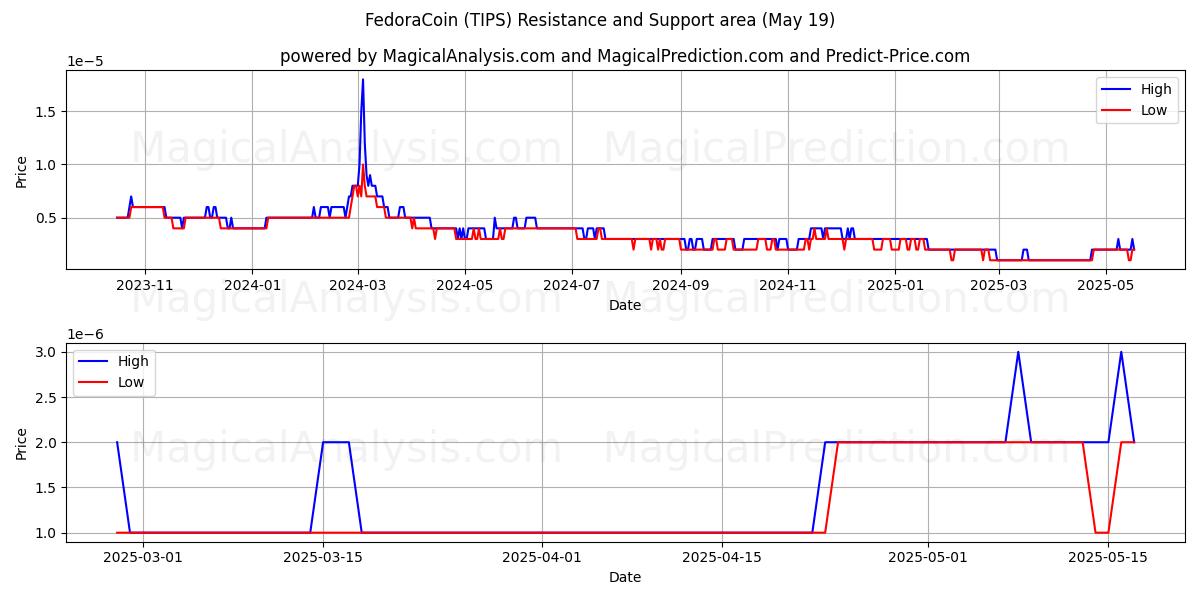Click the '2025-05' tick label on the top chart's date axis

(x=1105, y=285)
